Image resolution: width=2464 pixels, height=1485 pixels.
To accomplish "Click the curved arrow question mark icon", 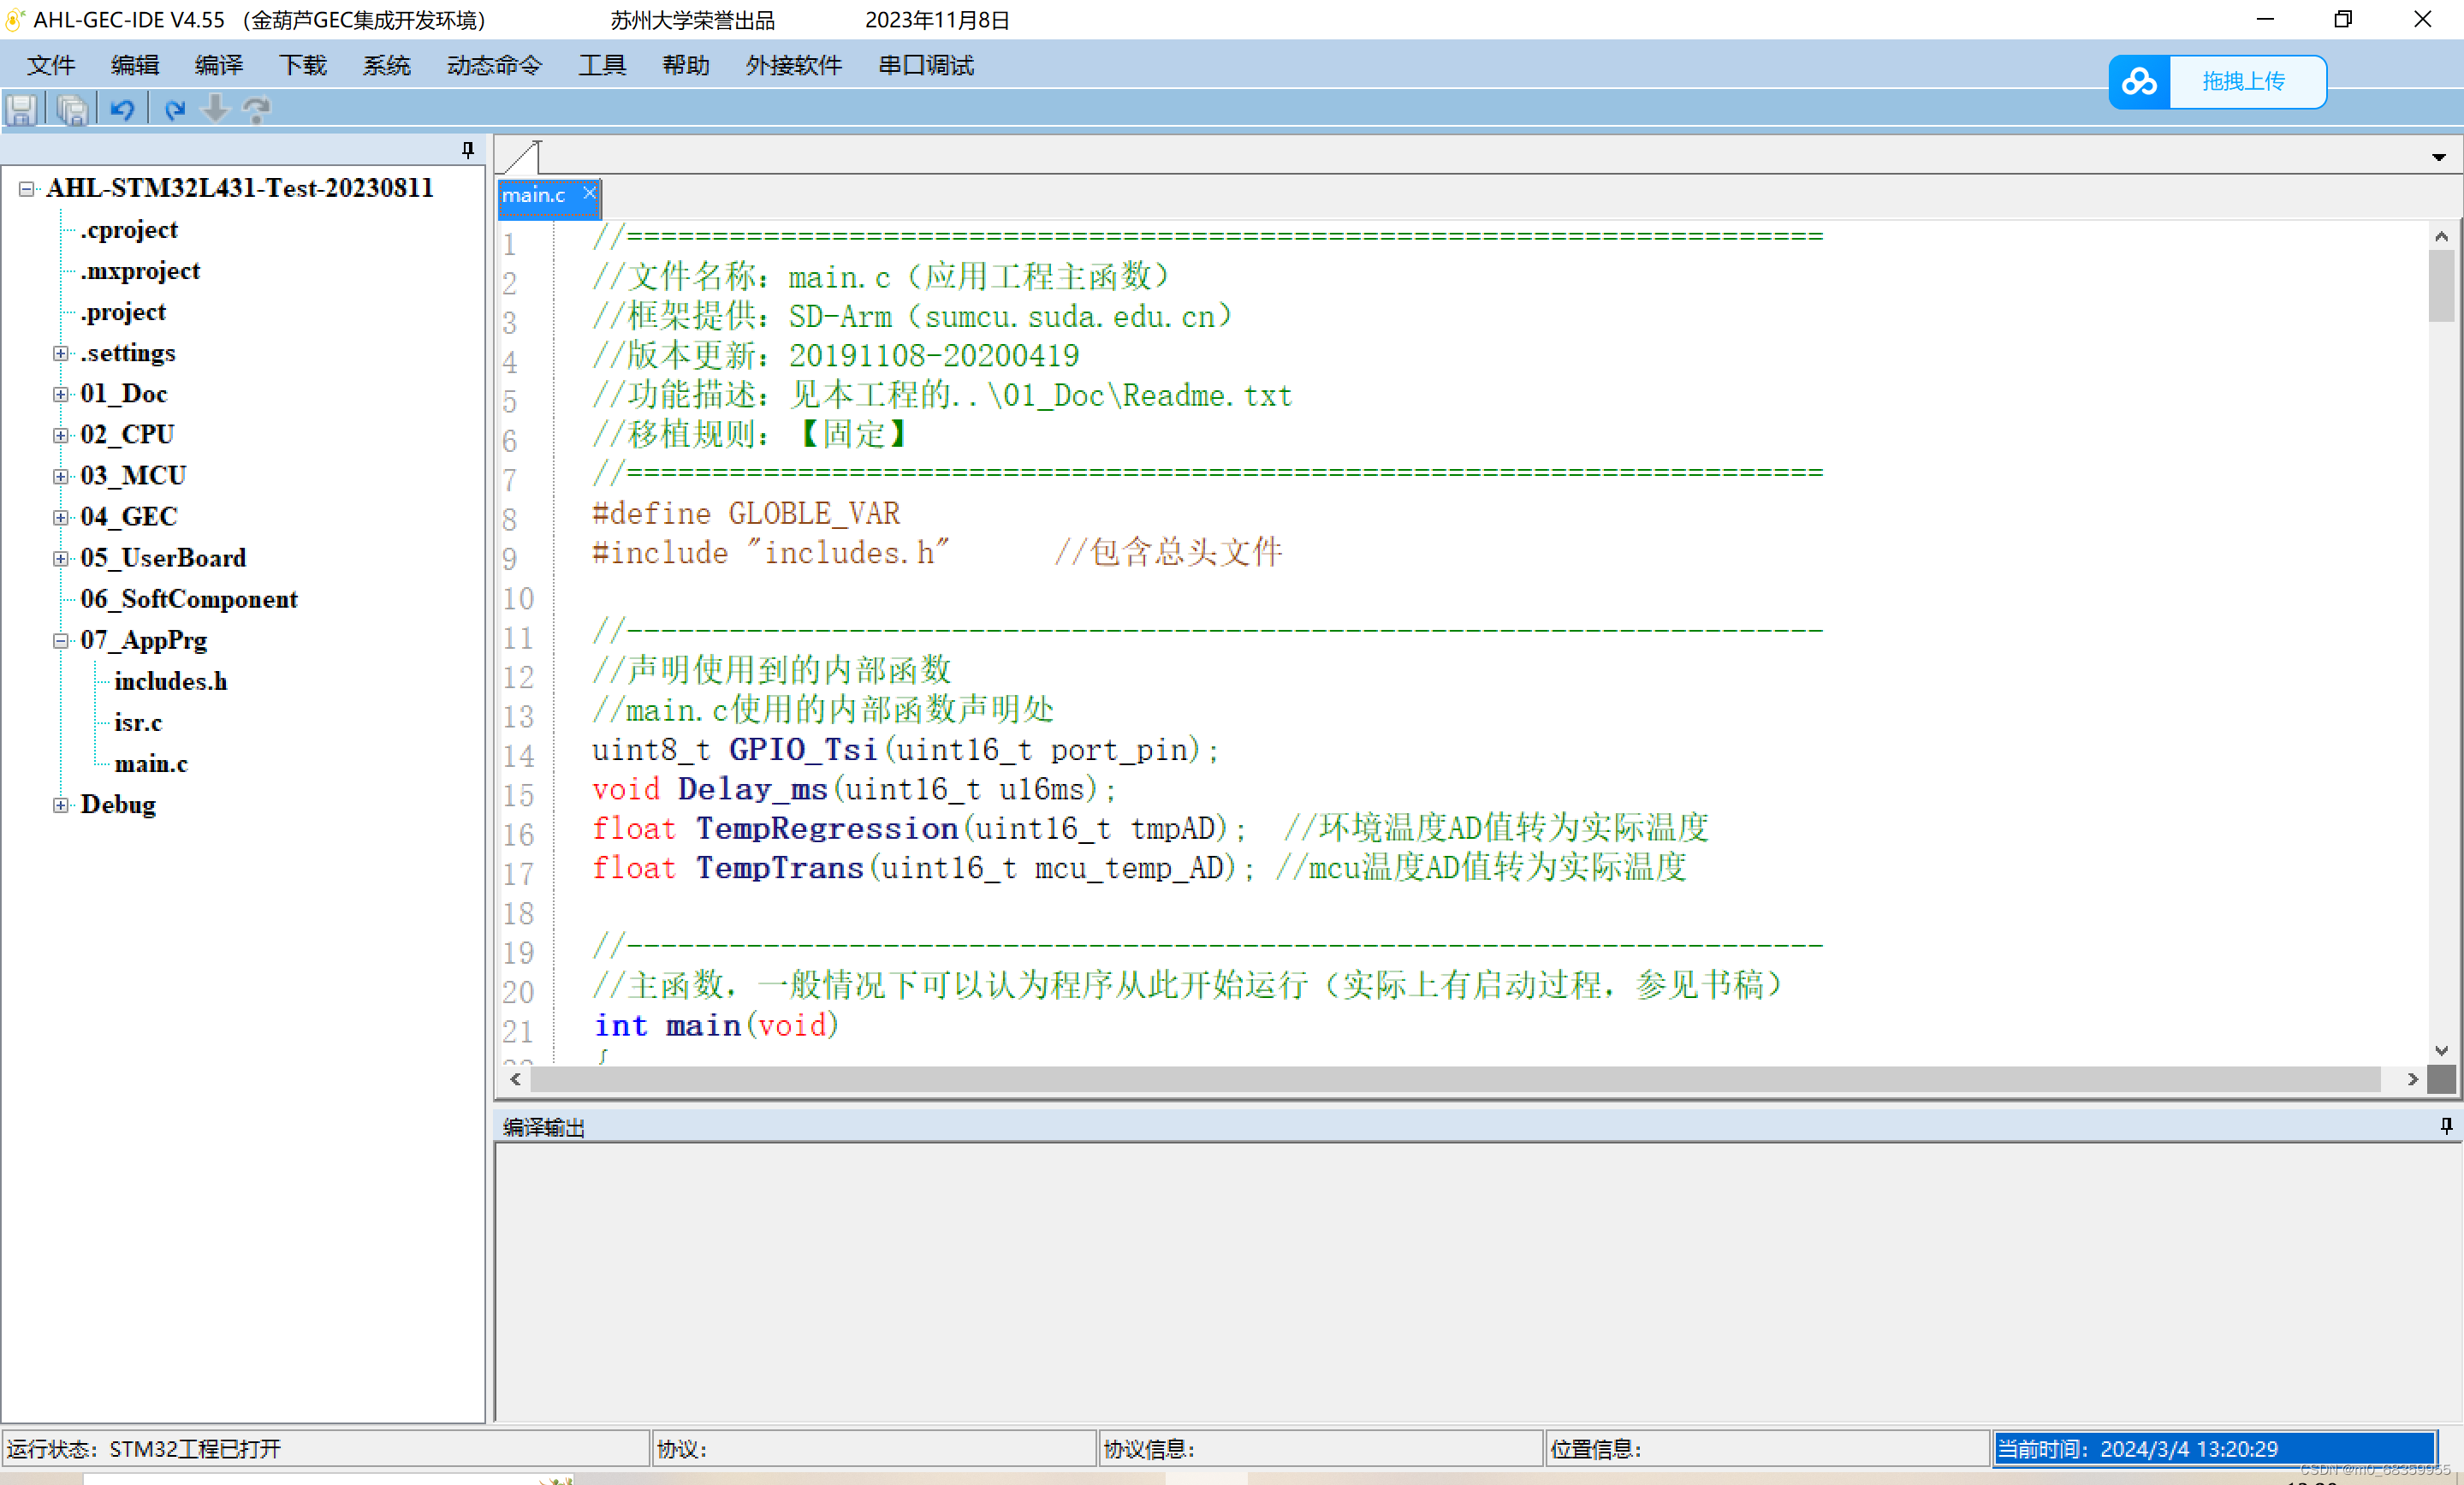I will click(x=257, y=109).
